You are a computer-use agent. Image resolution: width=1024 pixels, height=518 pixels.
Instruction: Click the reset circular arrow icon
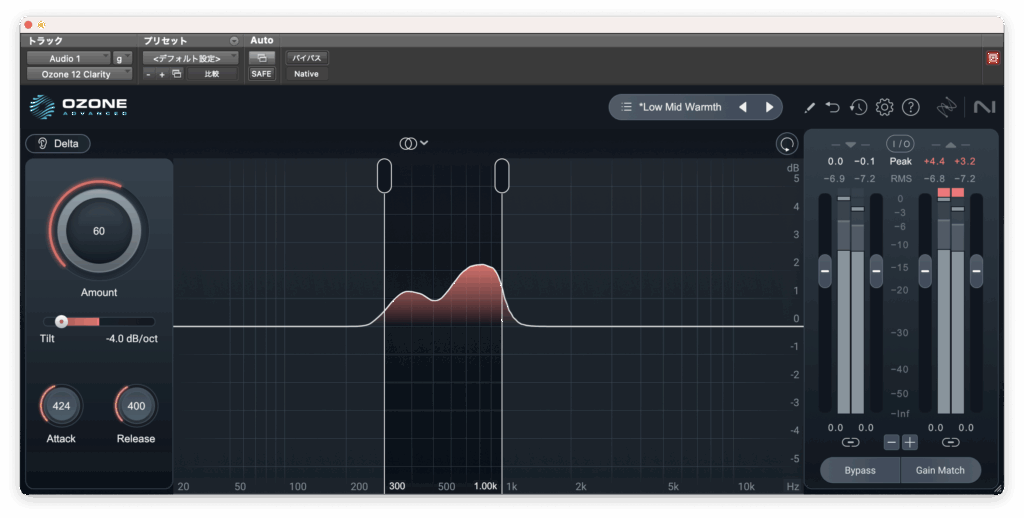point(787,144)
